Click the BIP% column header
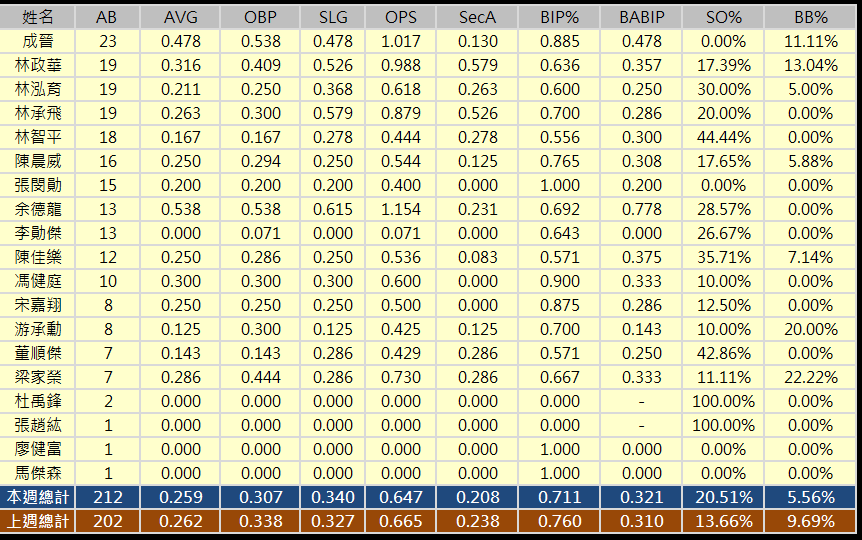Viewport: 862px width, 540px height. 560,17
